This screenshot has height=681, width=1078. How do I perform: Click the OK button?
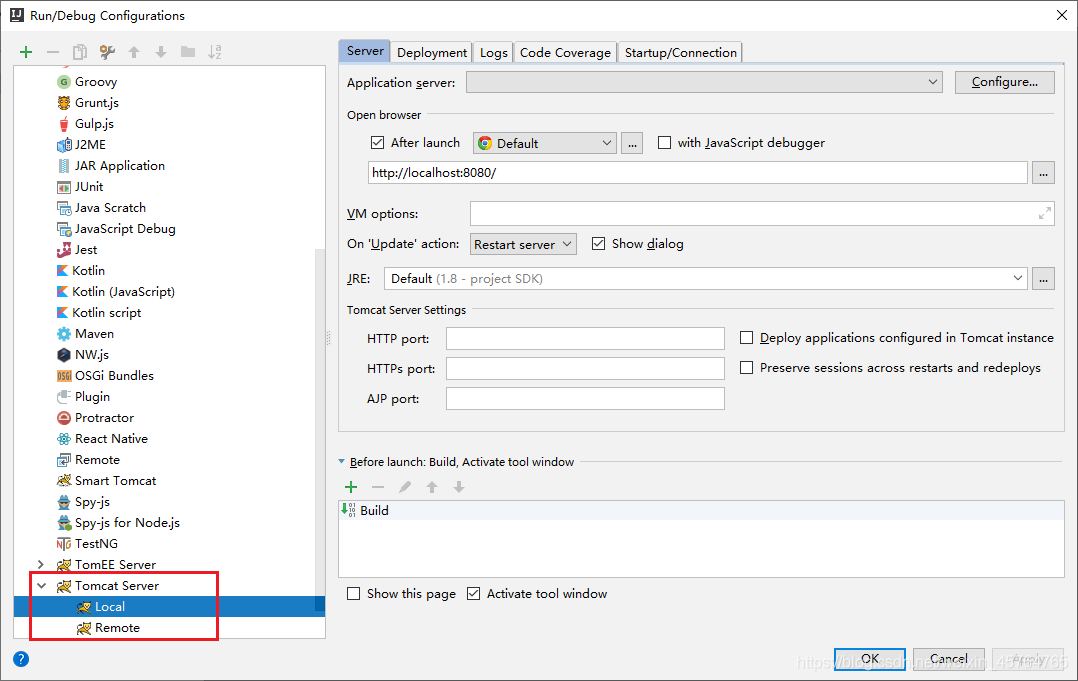870,658
